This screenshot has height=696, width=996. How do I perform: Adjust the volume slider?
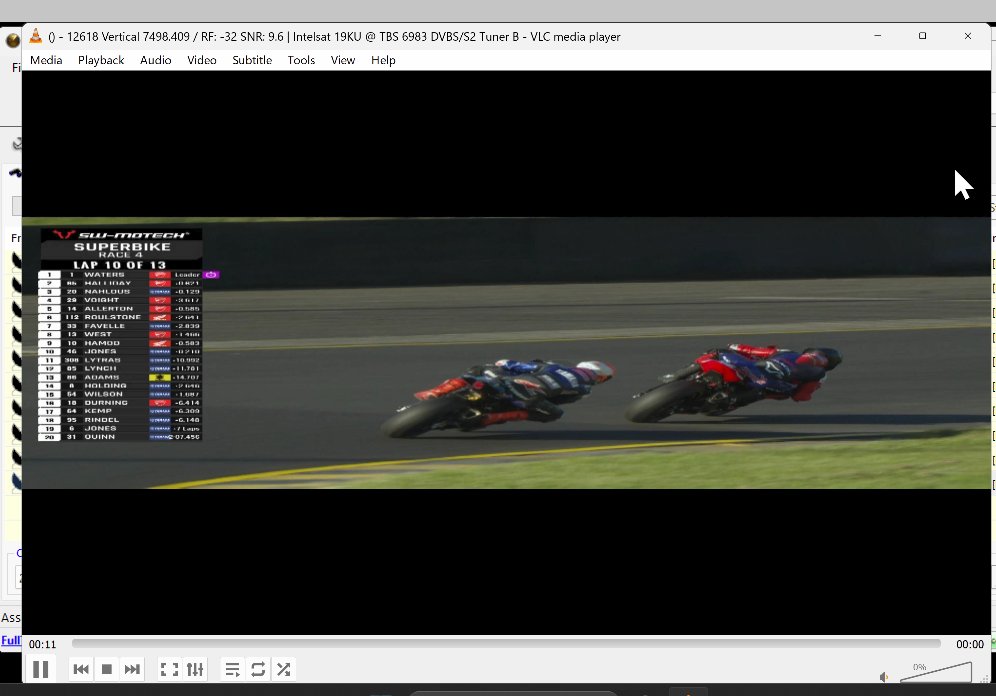coord(936,672)
